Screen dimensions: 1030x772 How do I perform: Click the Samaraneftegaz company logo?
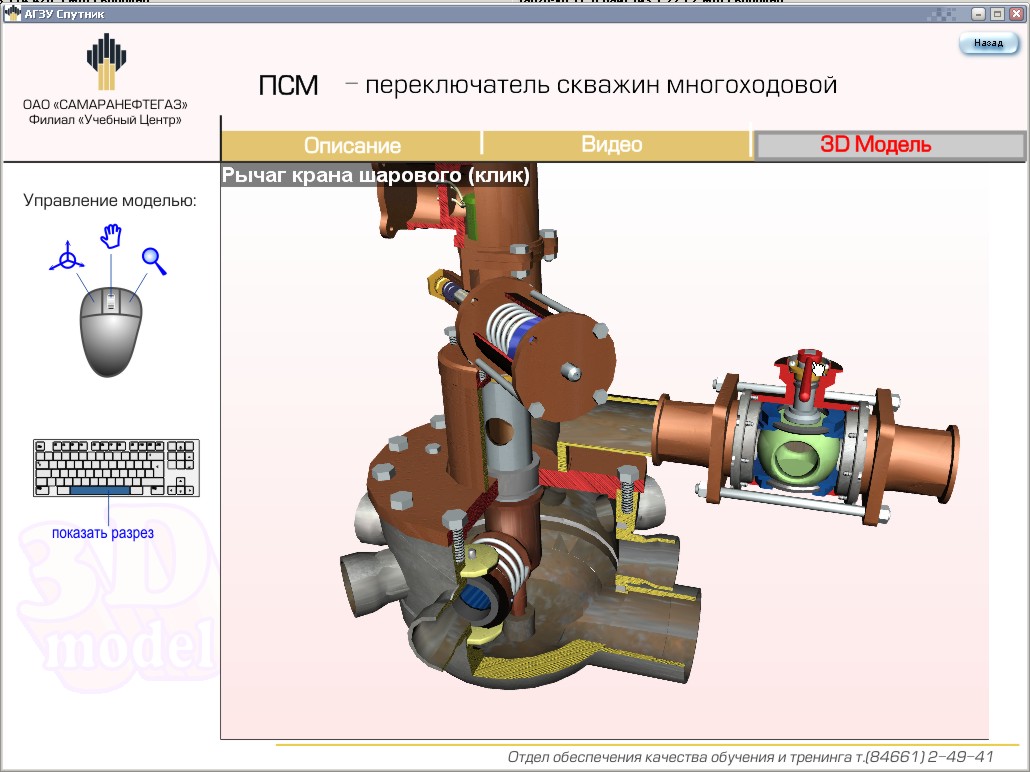(x=107, y=63)
